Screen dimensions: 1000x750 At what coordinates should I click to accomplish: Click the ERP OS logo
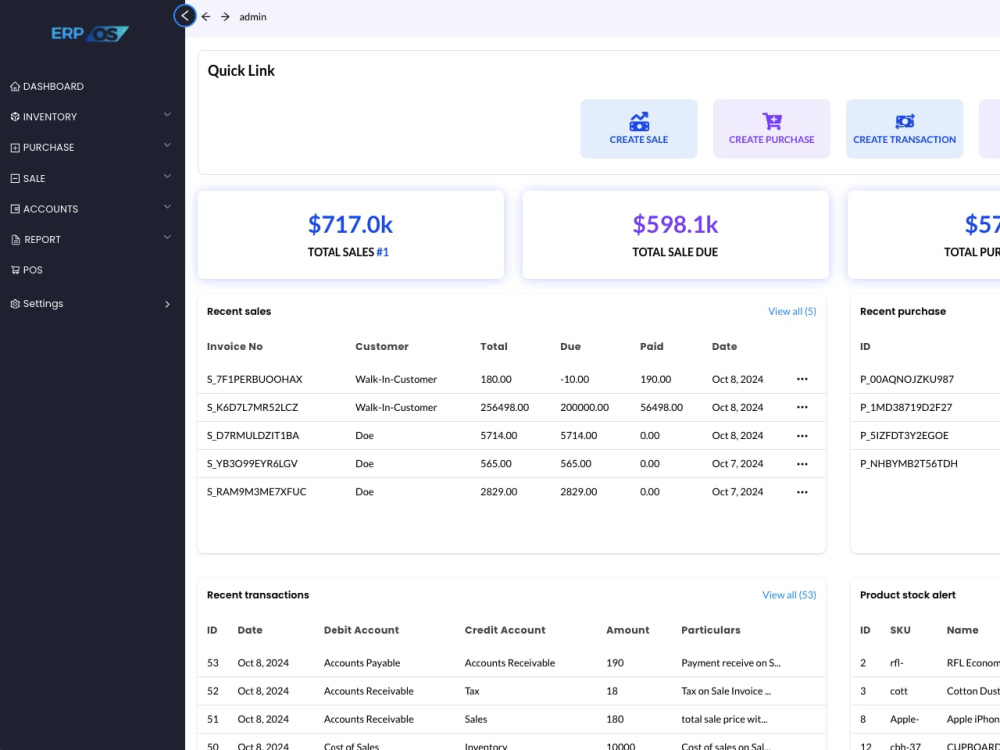[90, 33]
